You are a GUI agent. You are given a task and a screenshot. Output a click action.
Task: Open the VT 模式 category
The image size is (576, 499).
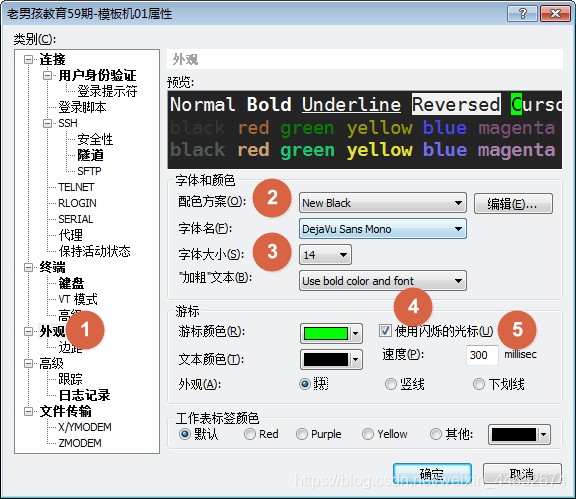78,299
